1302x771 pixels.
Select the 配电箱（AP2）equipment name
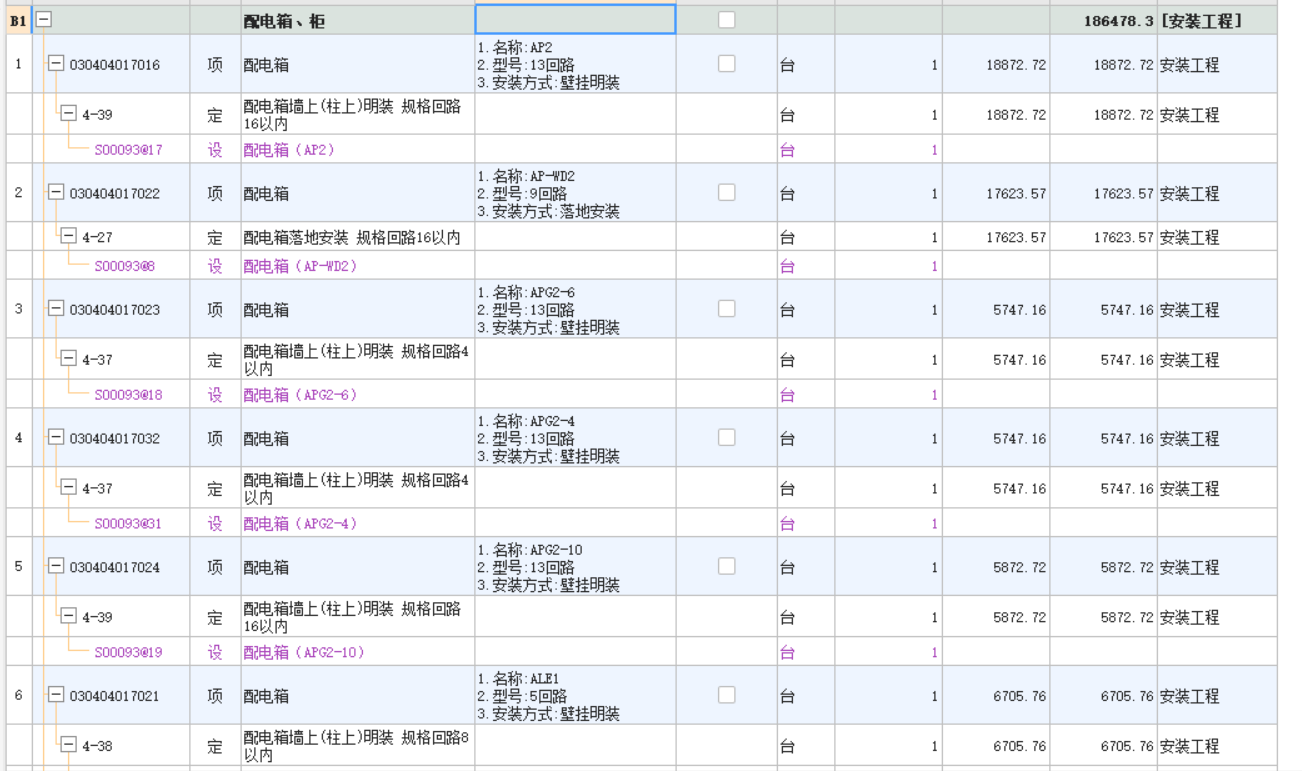pyautogui.click(x=289, y=150)
